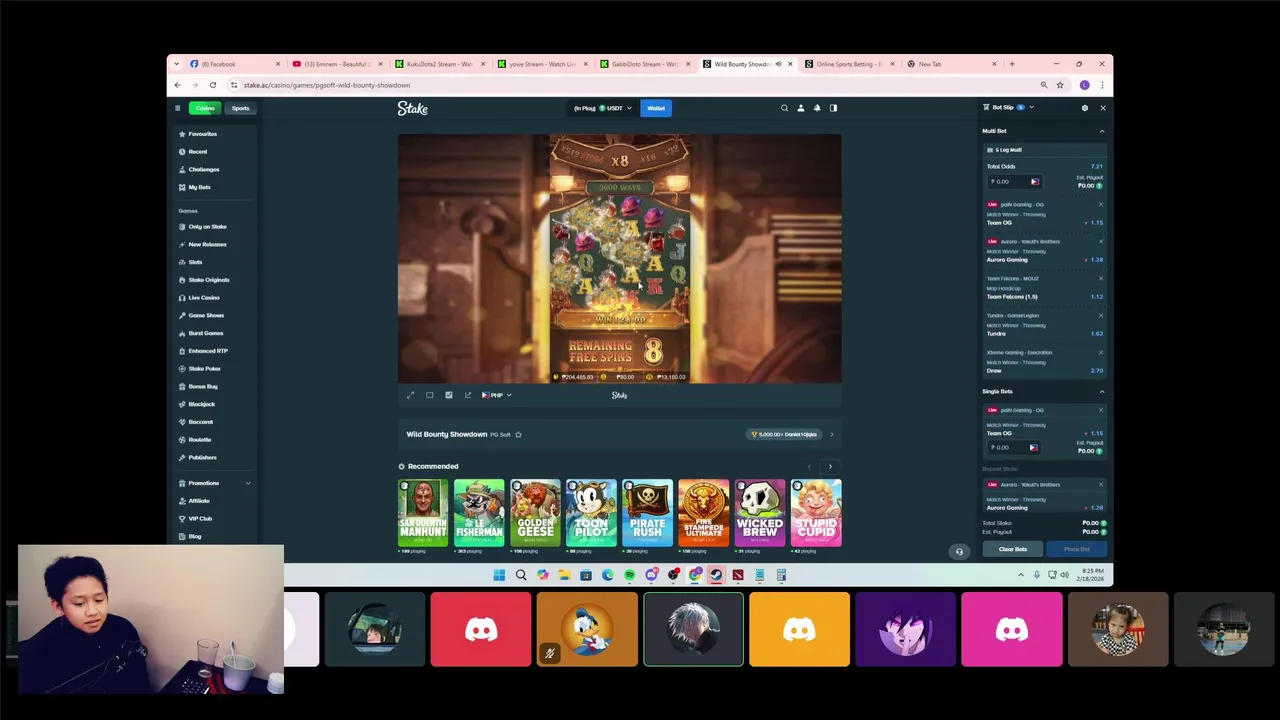Click the Clear Bets button
Image resolution: width=1280 pixels, height=720 pixels.
[1012, 549]
